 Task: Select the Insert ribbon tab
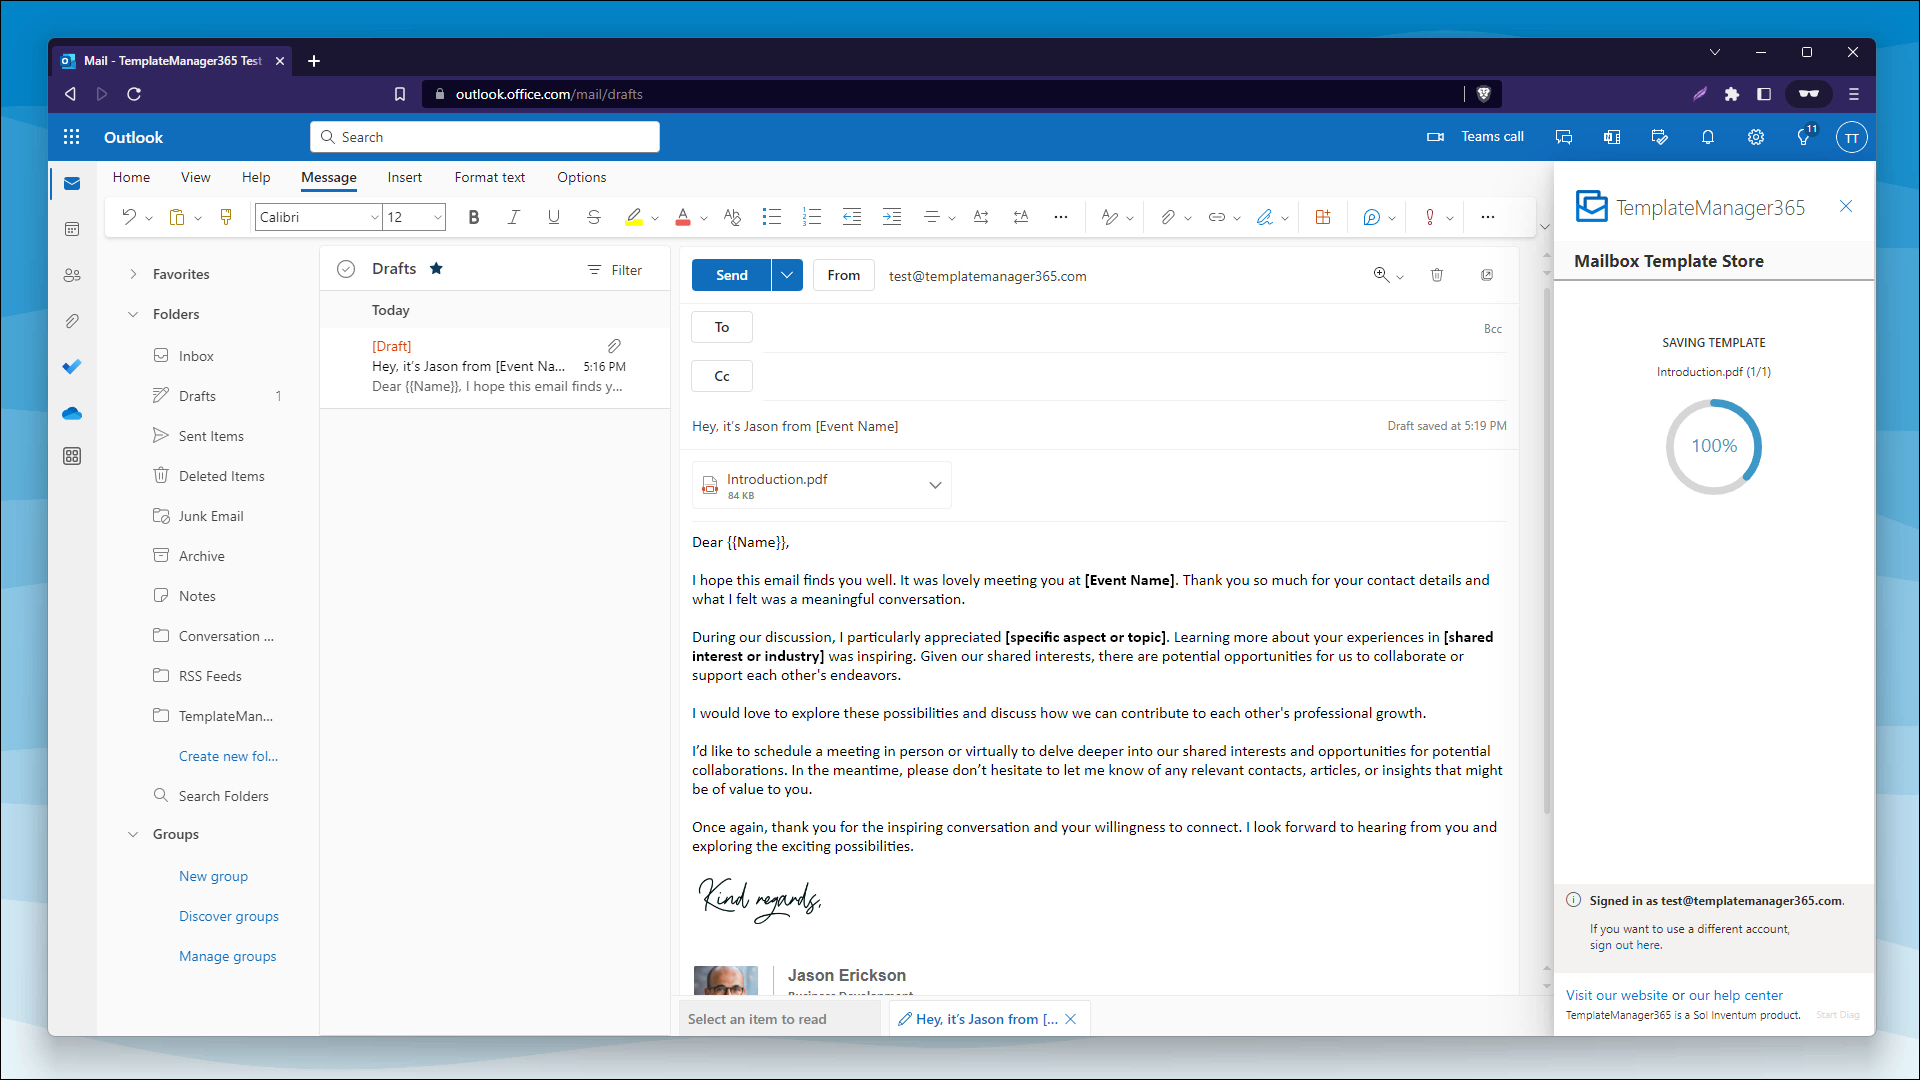[x=405, y=177]
